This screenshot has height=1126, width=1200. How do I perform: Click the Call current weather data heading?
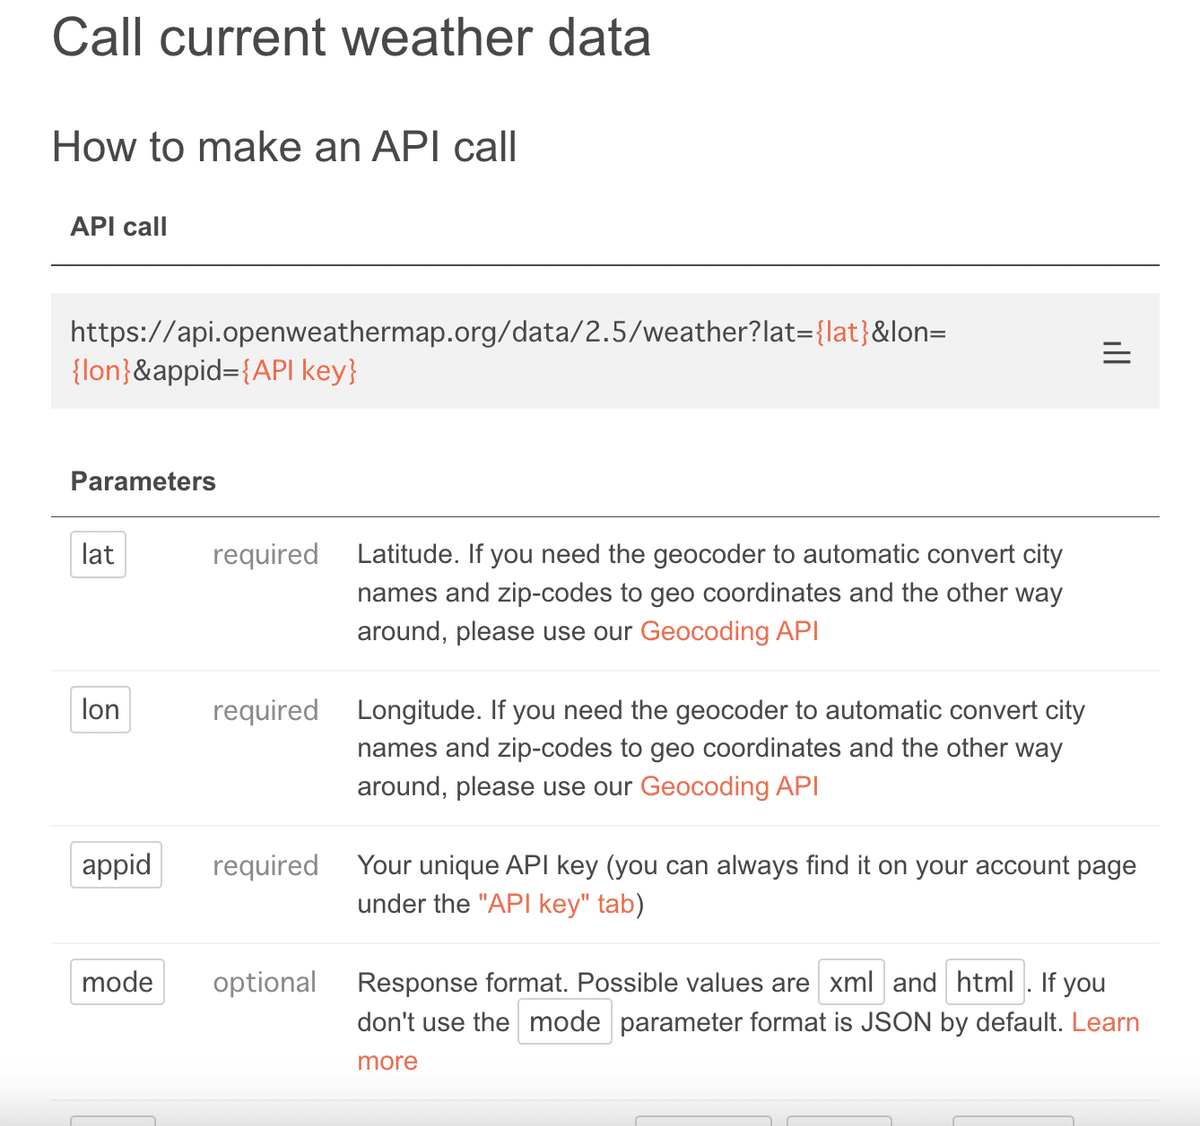[x=351, y=38]
